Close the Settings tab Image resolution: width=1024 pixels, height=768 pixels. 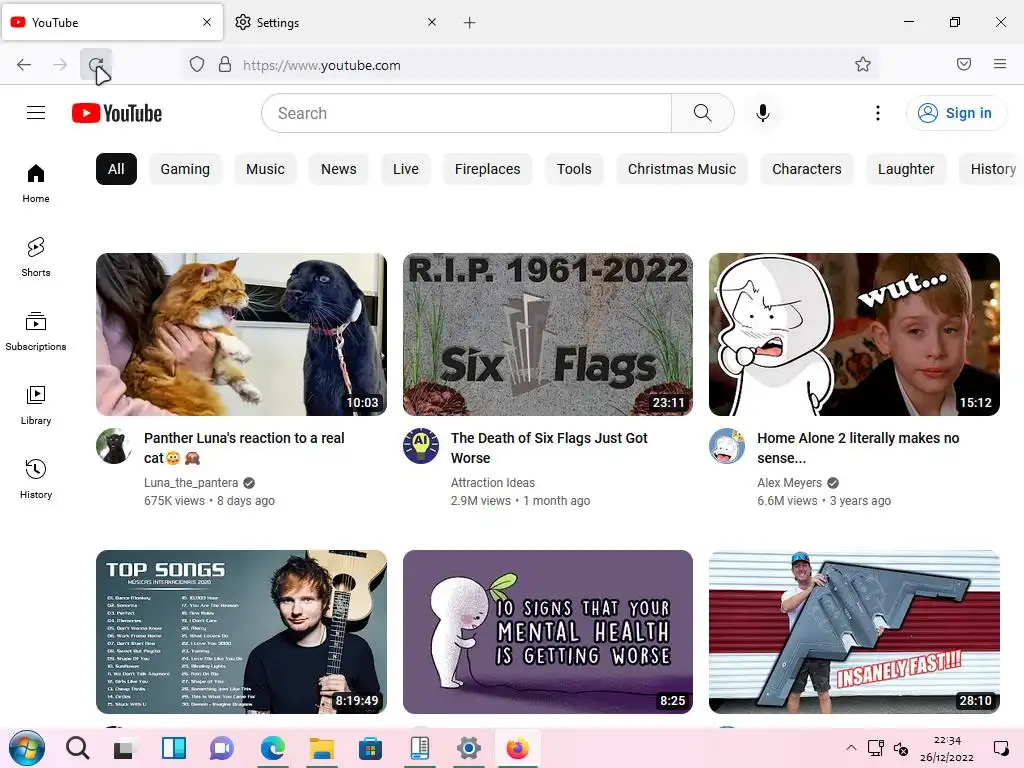432,22
